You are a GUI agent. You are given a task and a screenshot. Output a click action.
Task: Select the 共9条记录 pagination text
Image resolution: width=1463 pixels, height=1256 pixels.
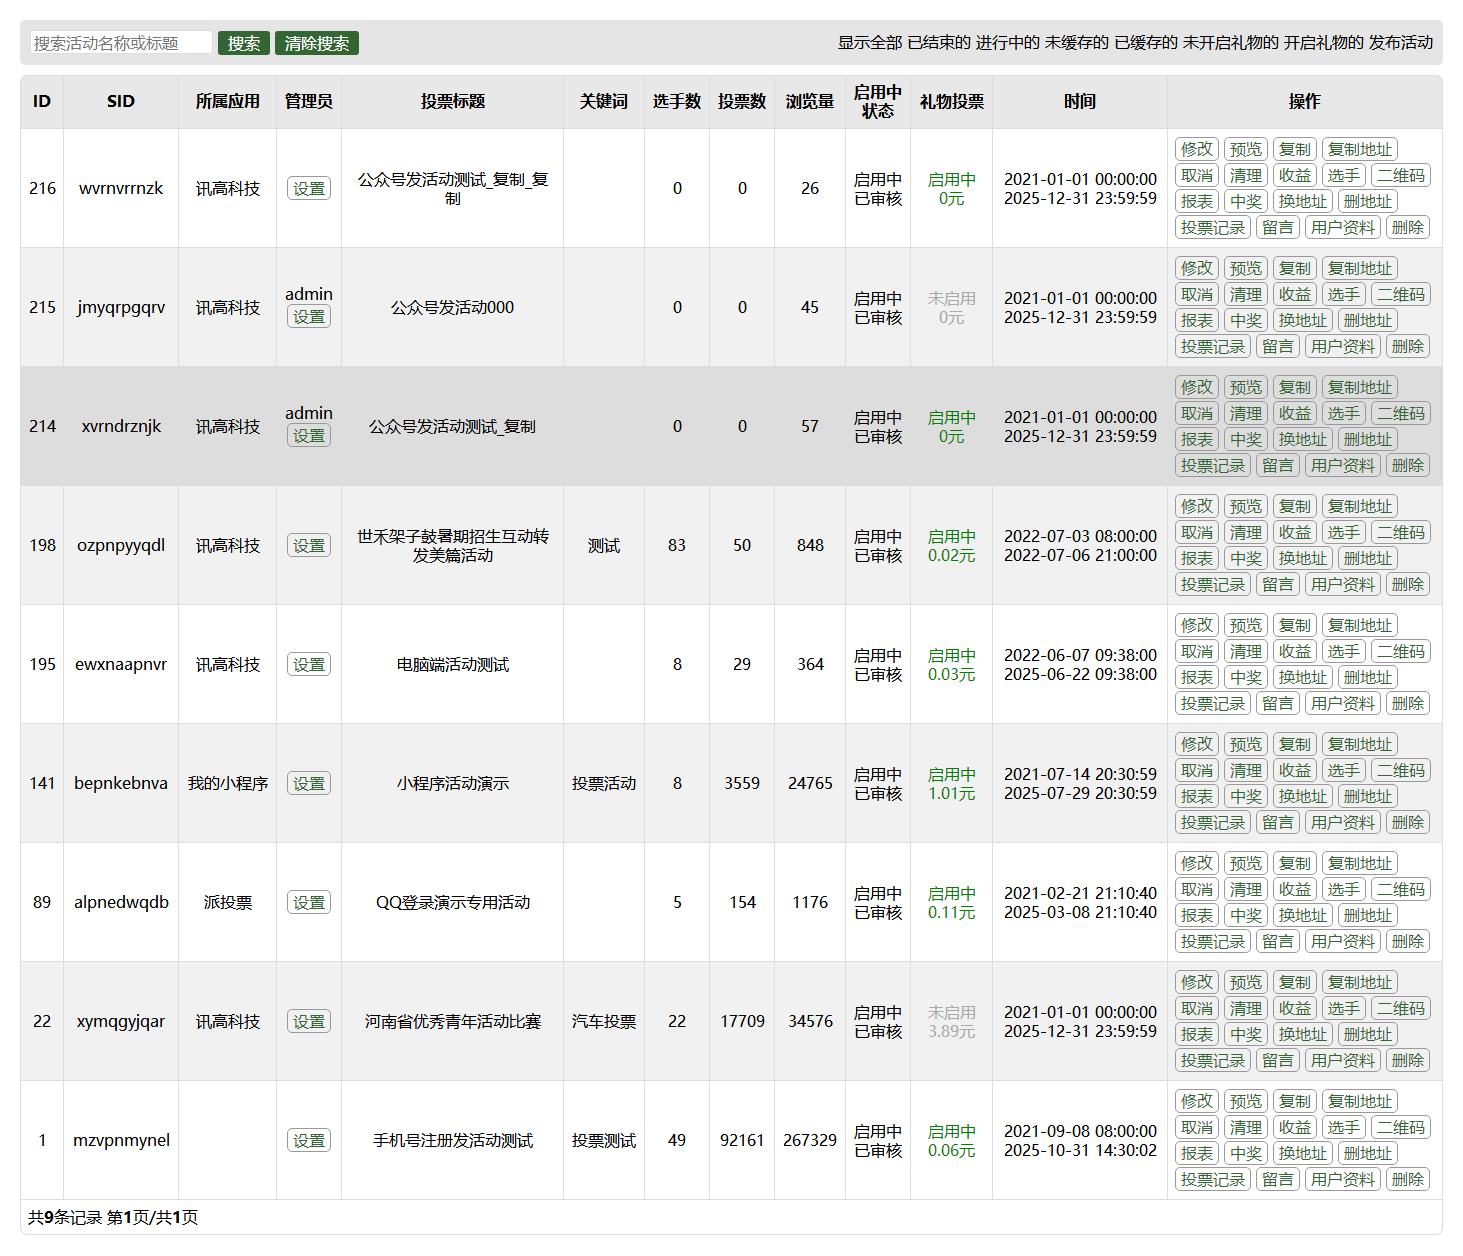tap(65, 1217)
